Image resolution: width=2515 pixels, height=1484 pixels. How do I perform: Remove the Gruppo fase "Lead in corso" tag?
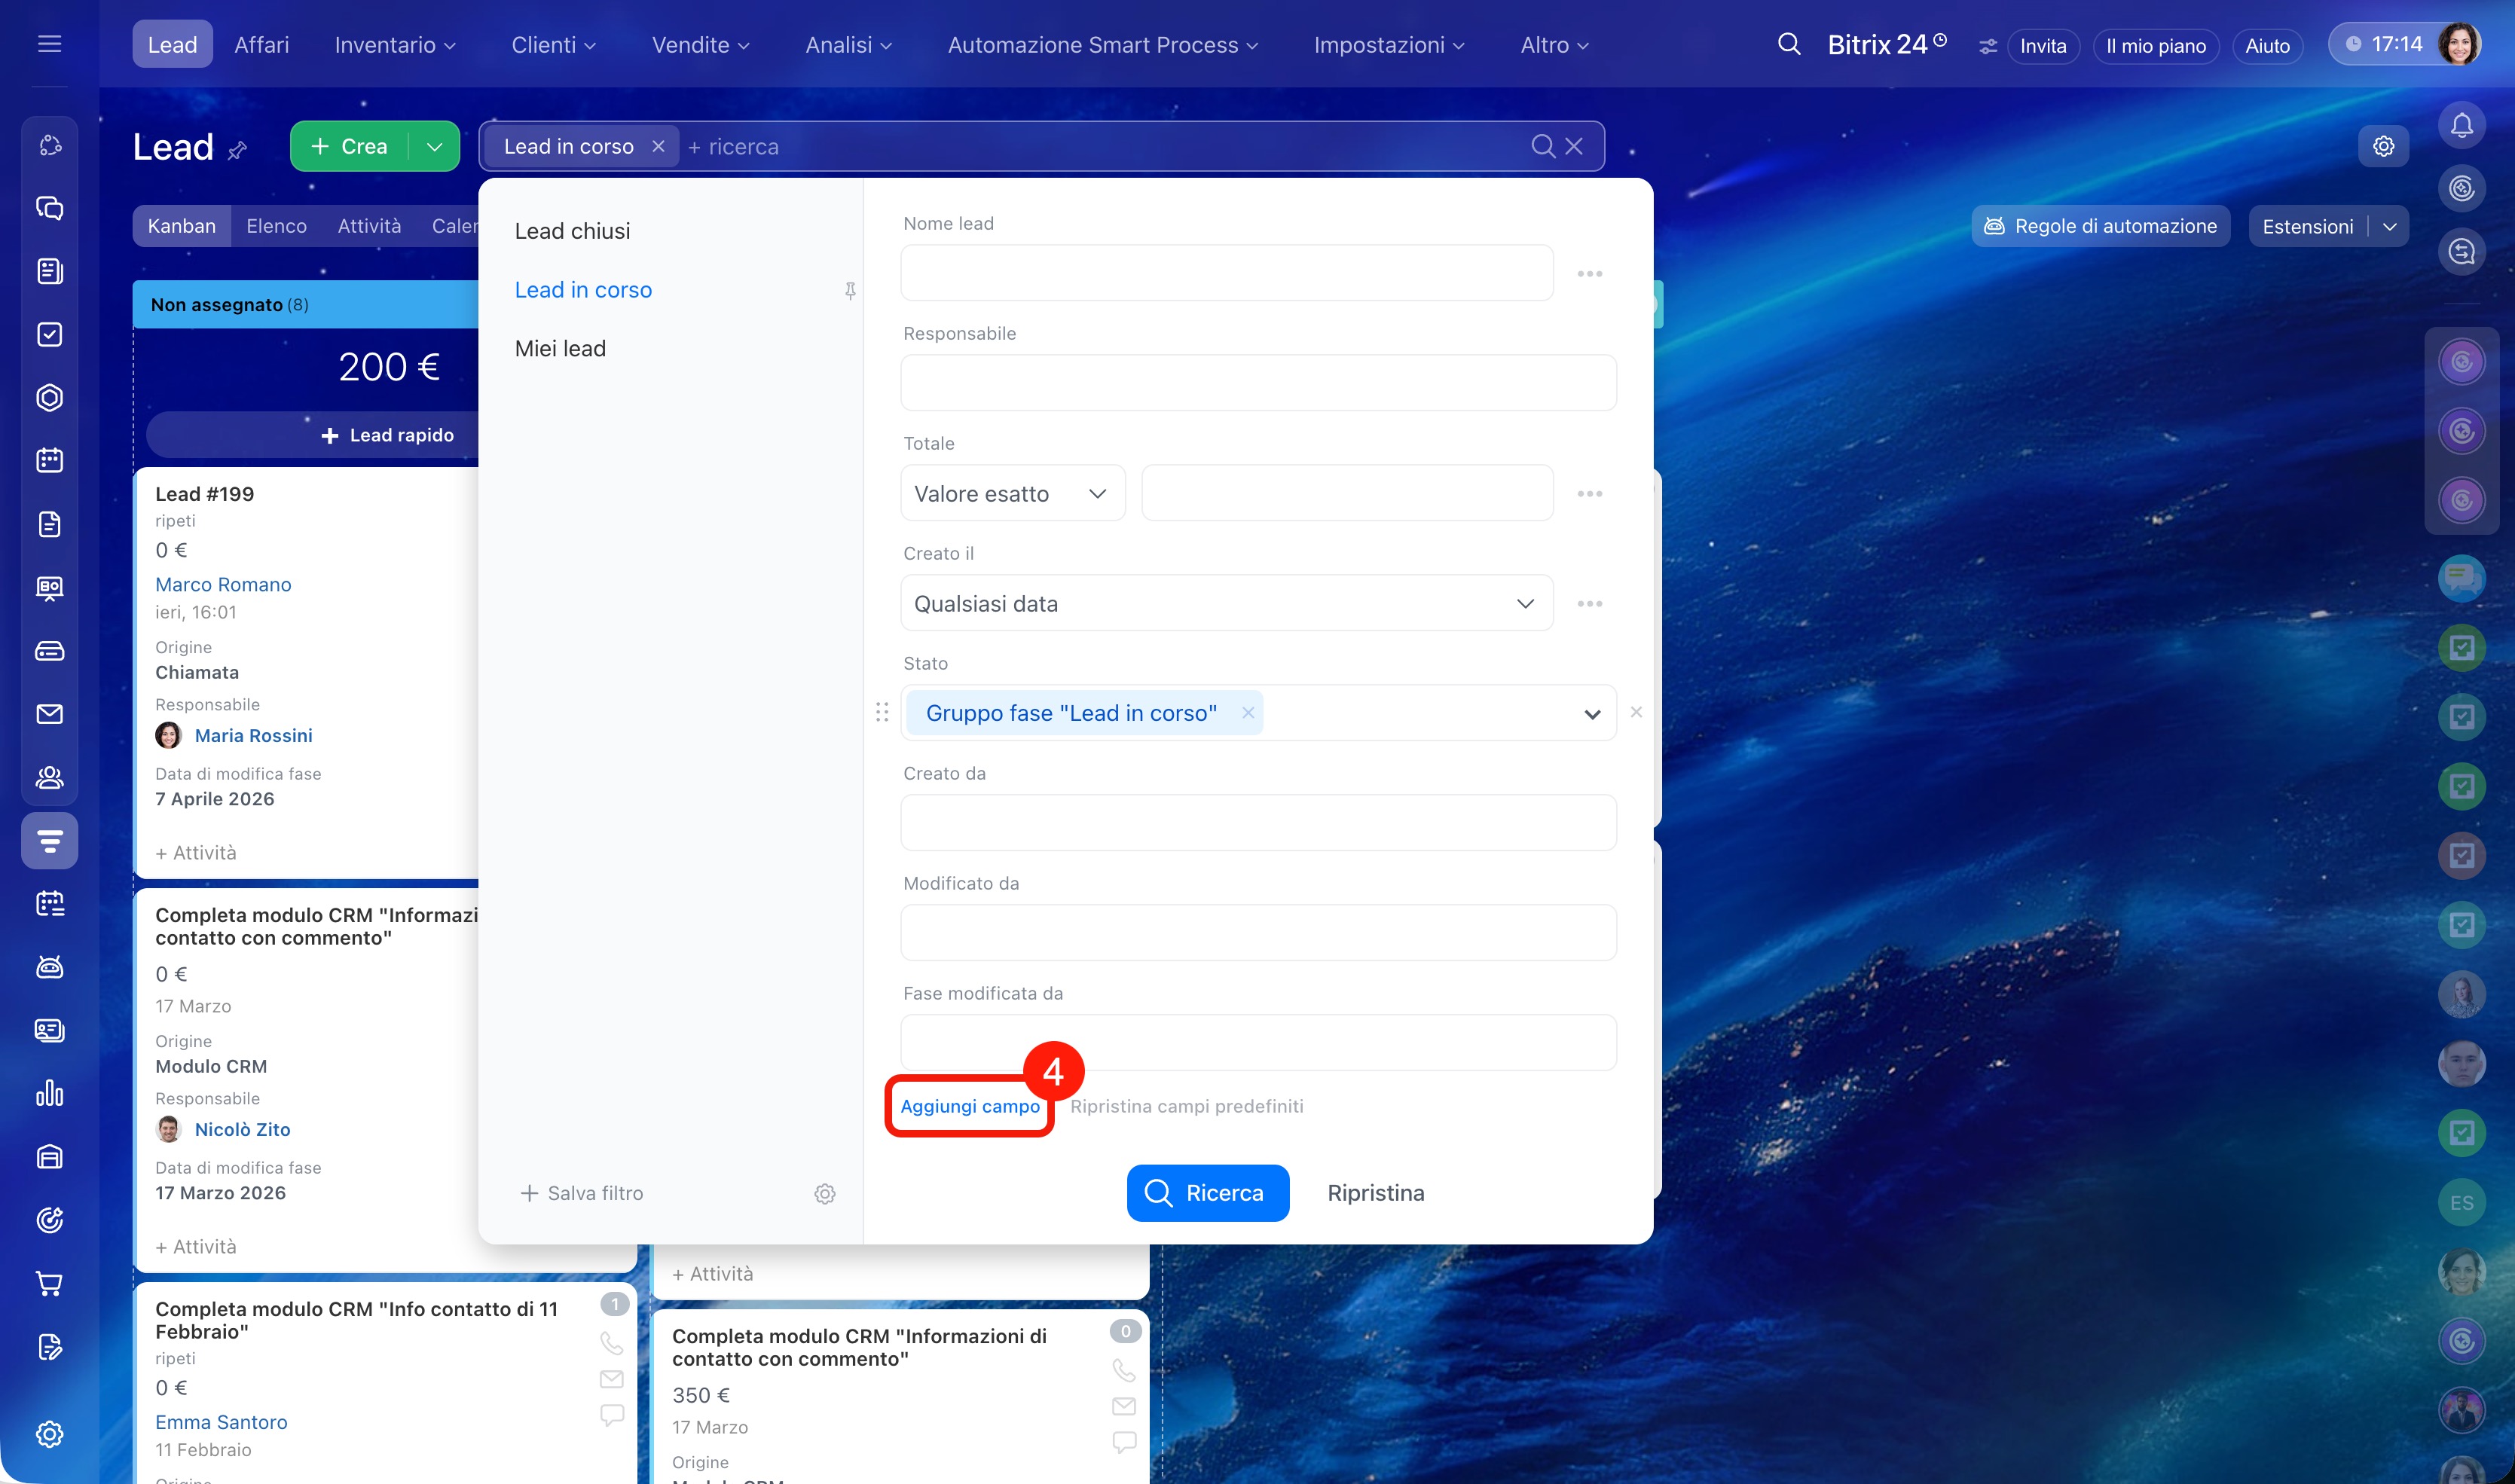pyautogui.click(x=1248, y=713)
